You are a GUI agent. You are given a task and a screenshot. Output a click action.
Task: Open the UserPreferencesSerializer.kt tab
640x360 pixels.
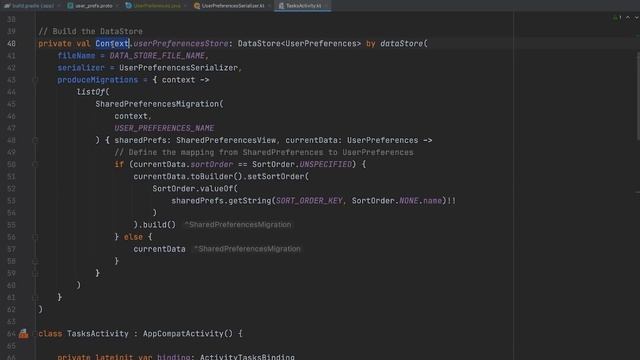coord(233,6)
